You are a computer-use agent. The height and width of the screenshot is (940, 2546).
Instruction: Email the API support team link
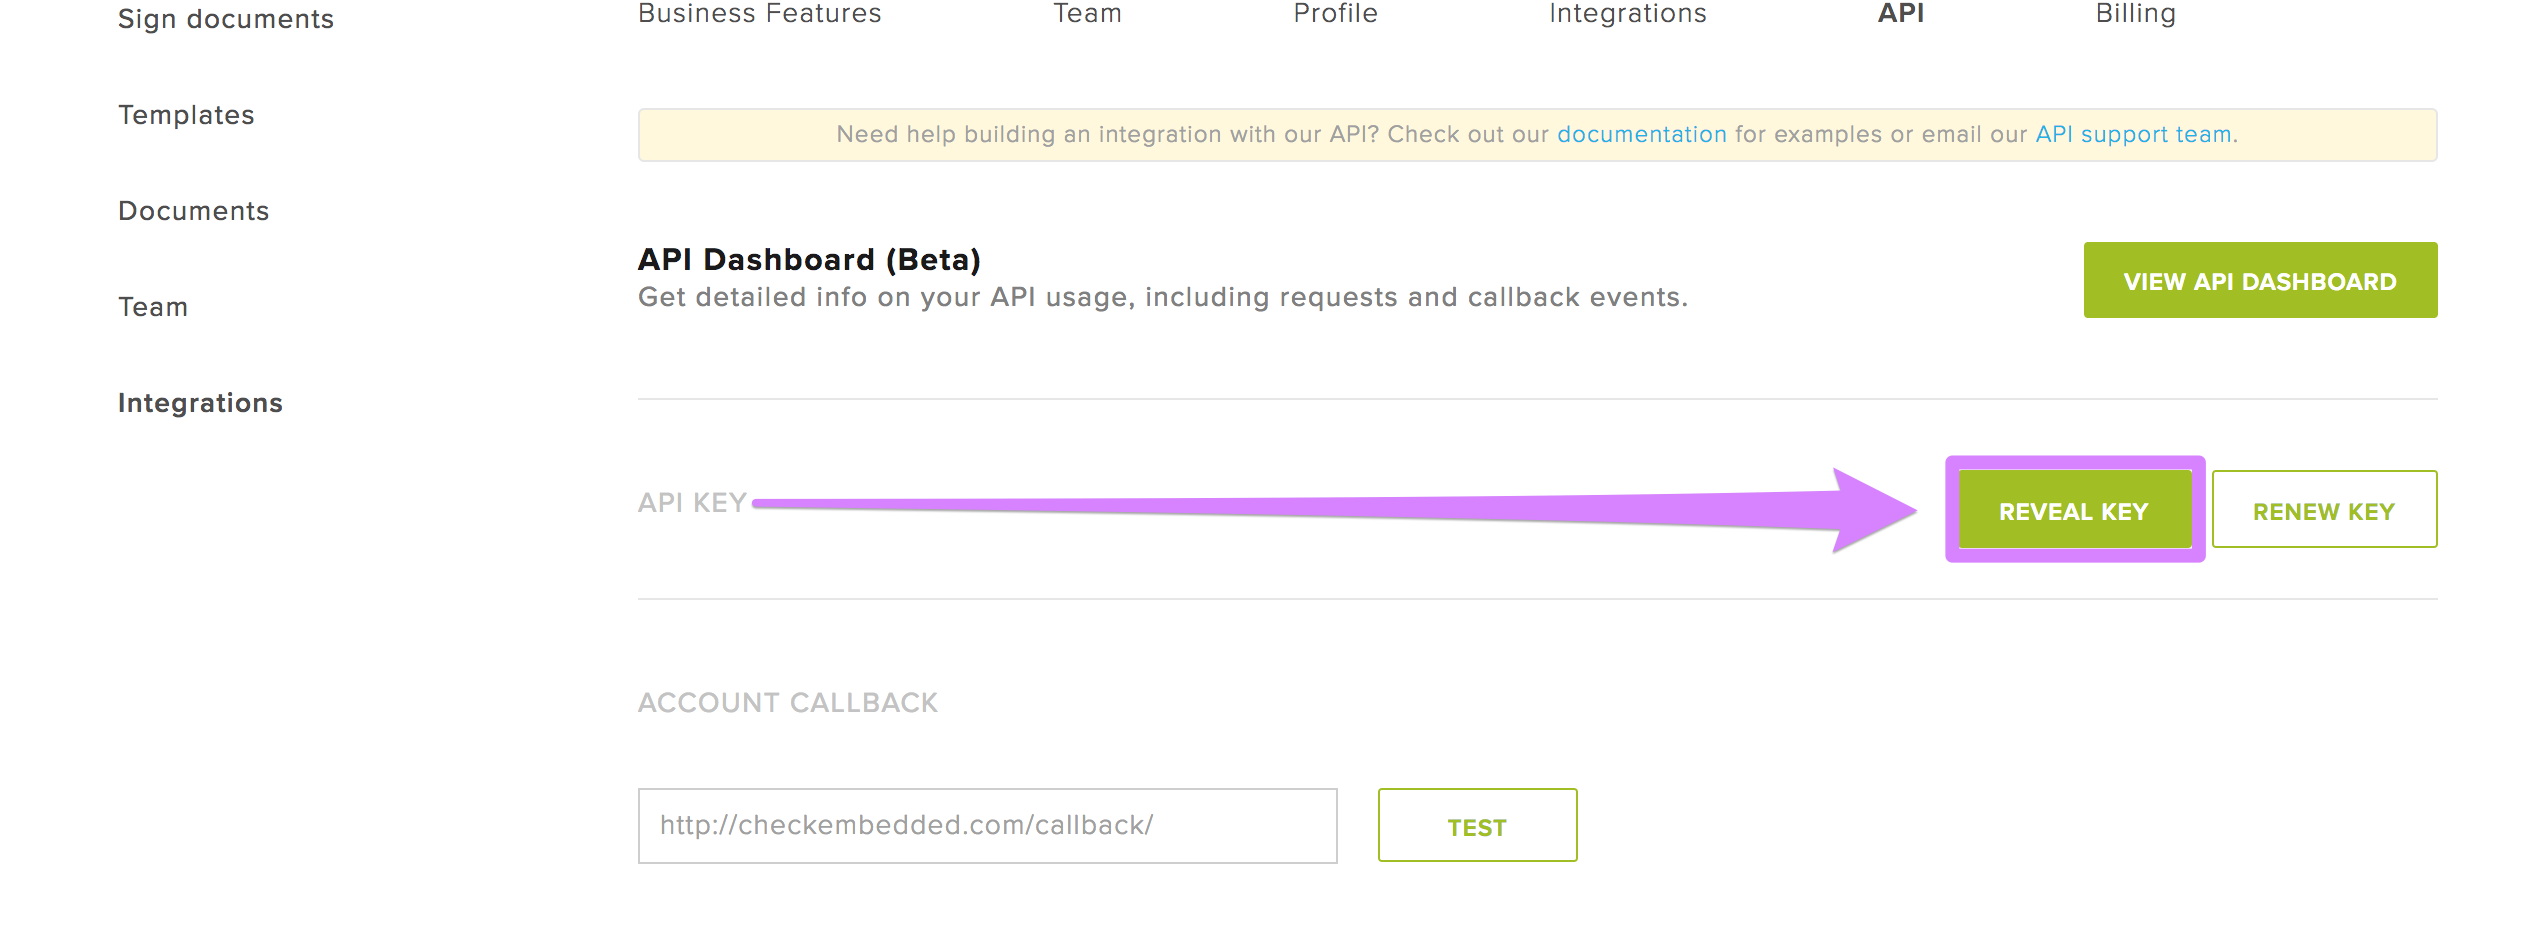click(2135, 134)
